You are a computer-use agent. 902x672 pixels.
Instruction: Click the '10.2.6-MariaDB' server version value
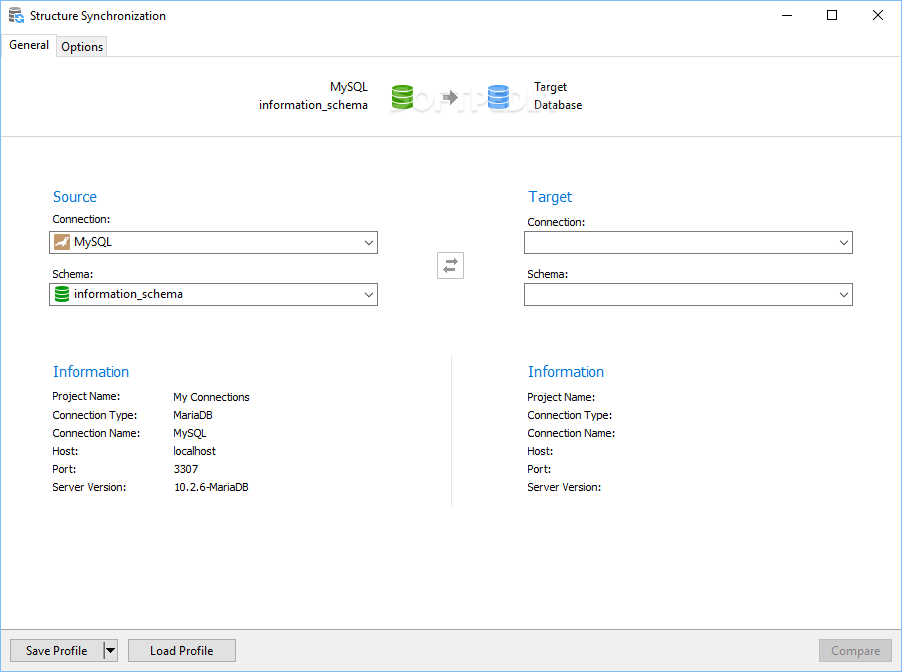[x=211, y=487]
